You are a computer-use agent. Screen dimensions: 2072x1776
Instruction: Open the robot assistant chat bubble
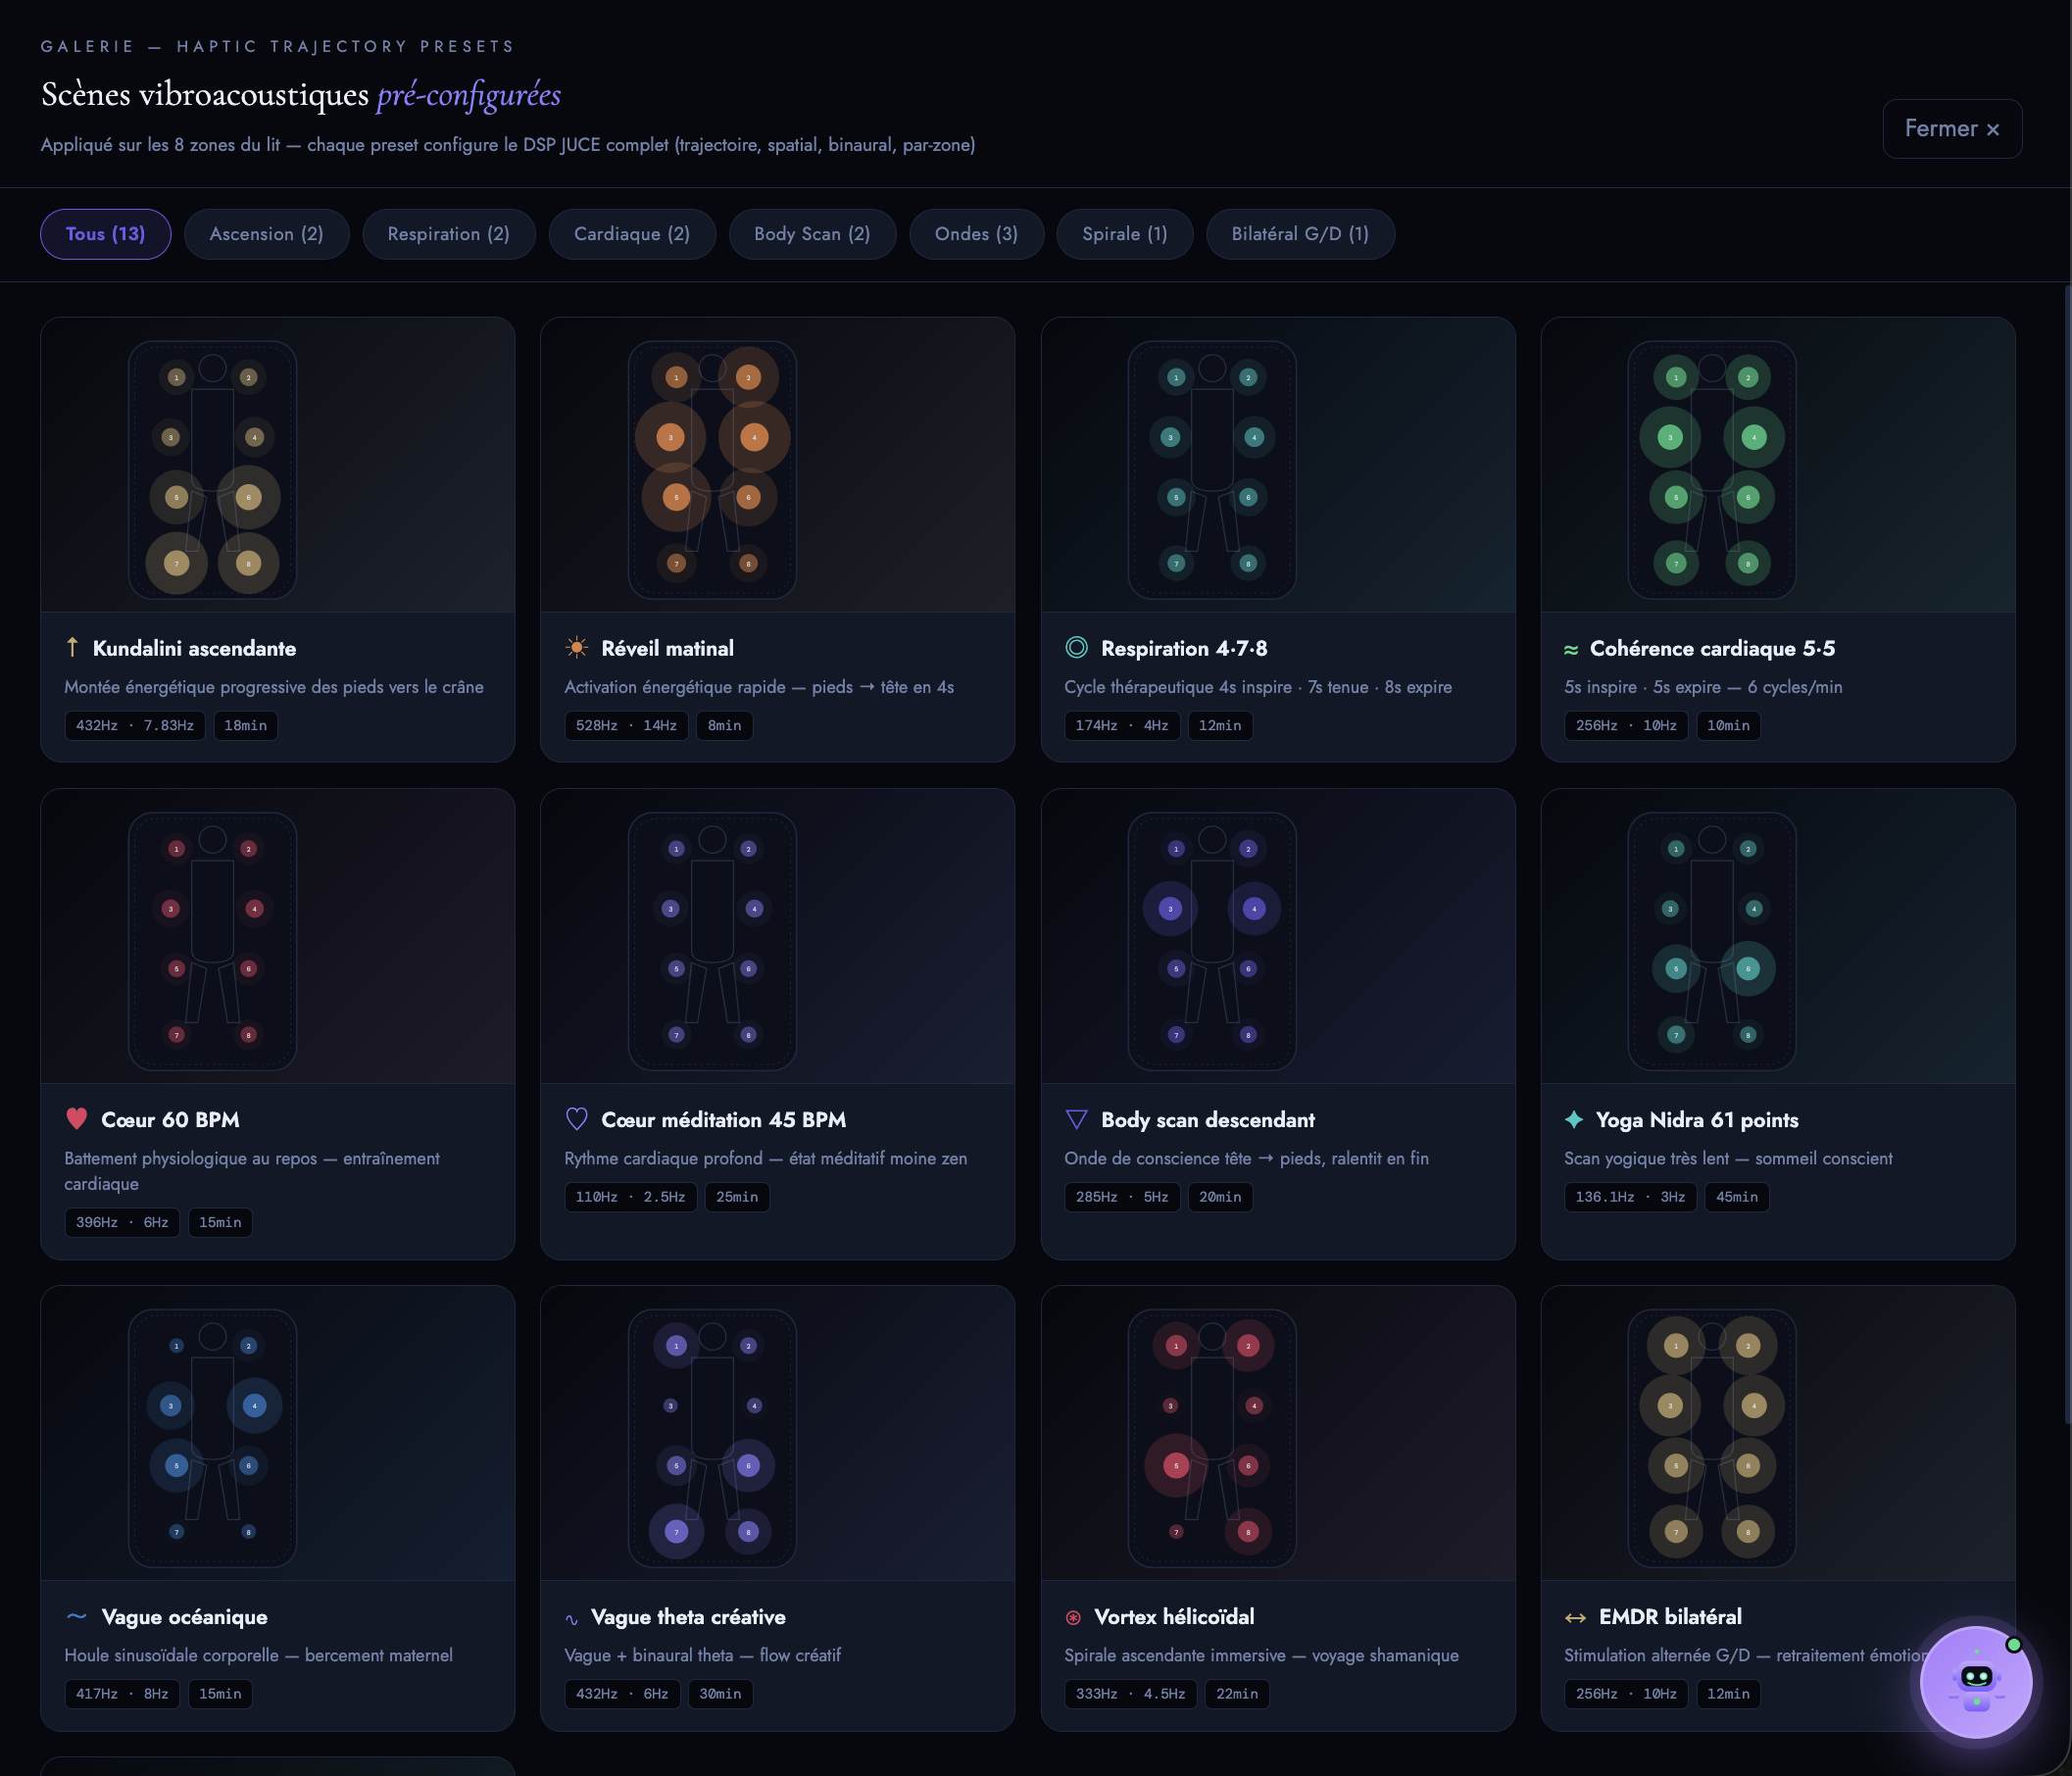pos(1976,1682)
